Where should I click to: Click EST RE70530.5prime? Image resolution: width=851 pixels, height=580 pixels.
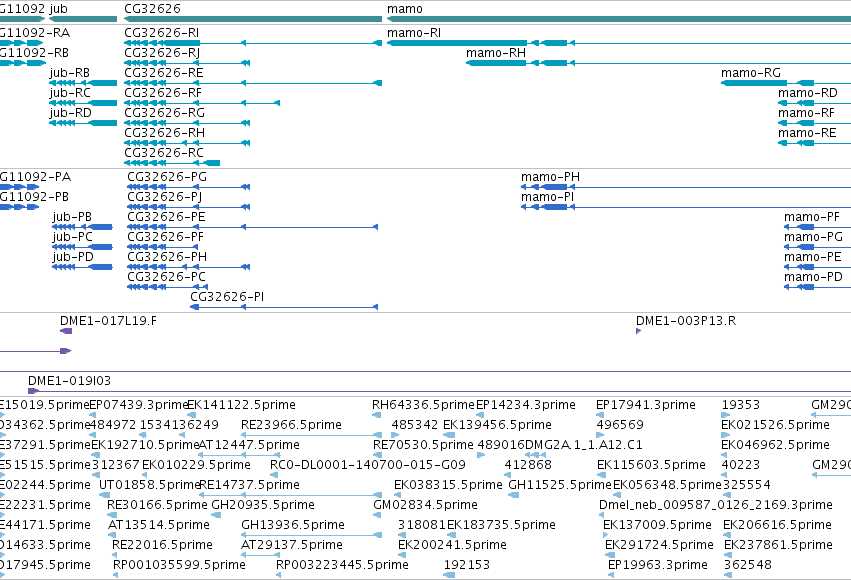coord(423,445)
